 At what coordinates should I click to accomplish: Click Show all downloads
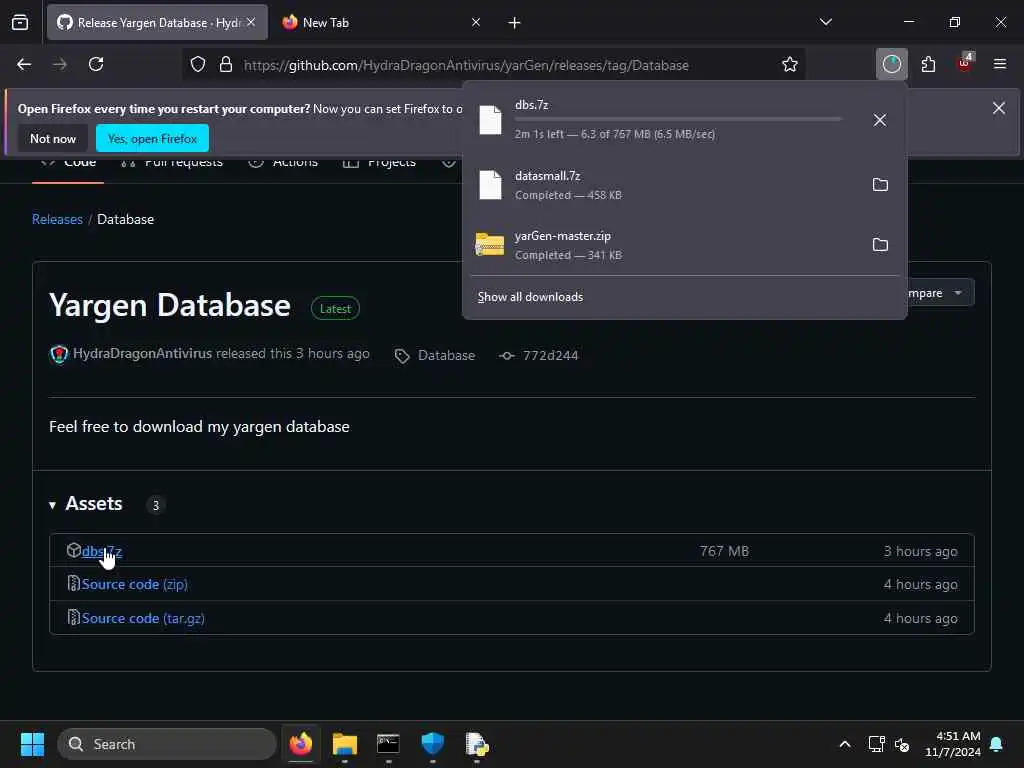pyautogui.click(x=530, y=297)
